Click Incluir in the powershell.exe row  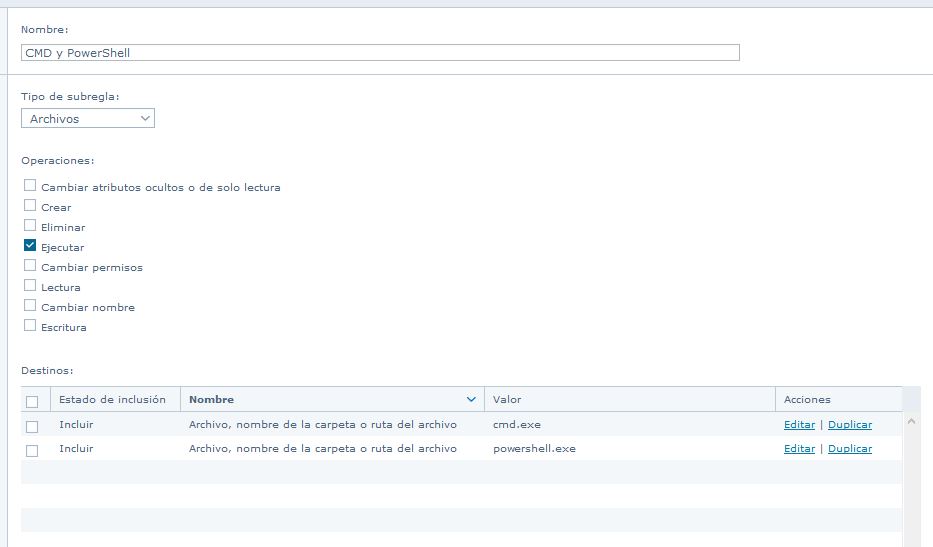(76, 448)
